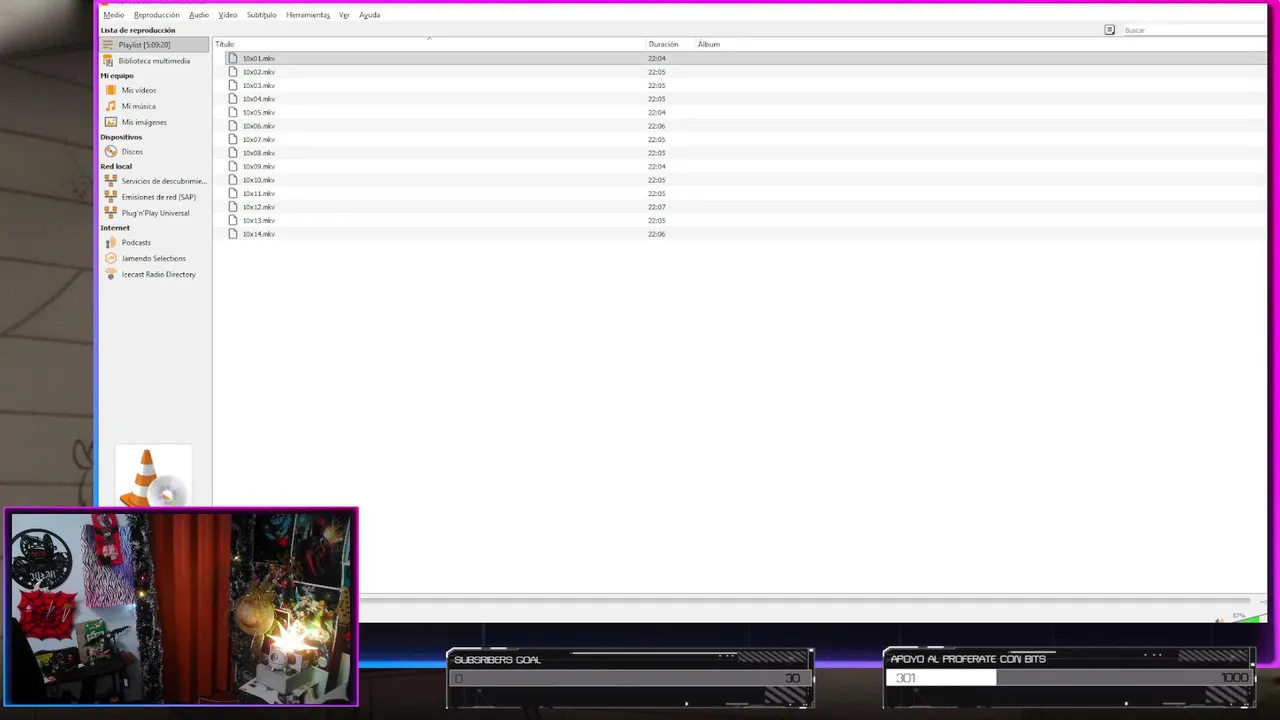
Task: Click file icon beside 10x04.mkv
Action: tap(233, 99)
